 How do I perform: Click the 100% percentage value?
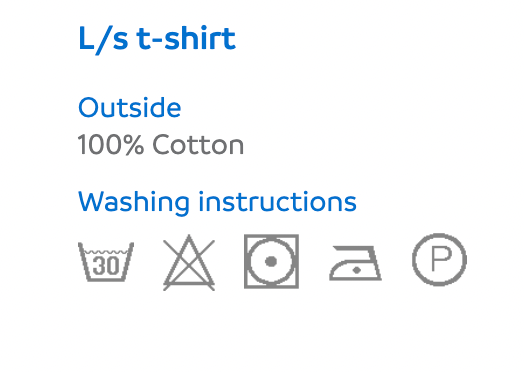111,145
